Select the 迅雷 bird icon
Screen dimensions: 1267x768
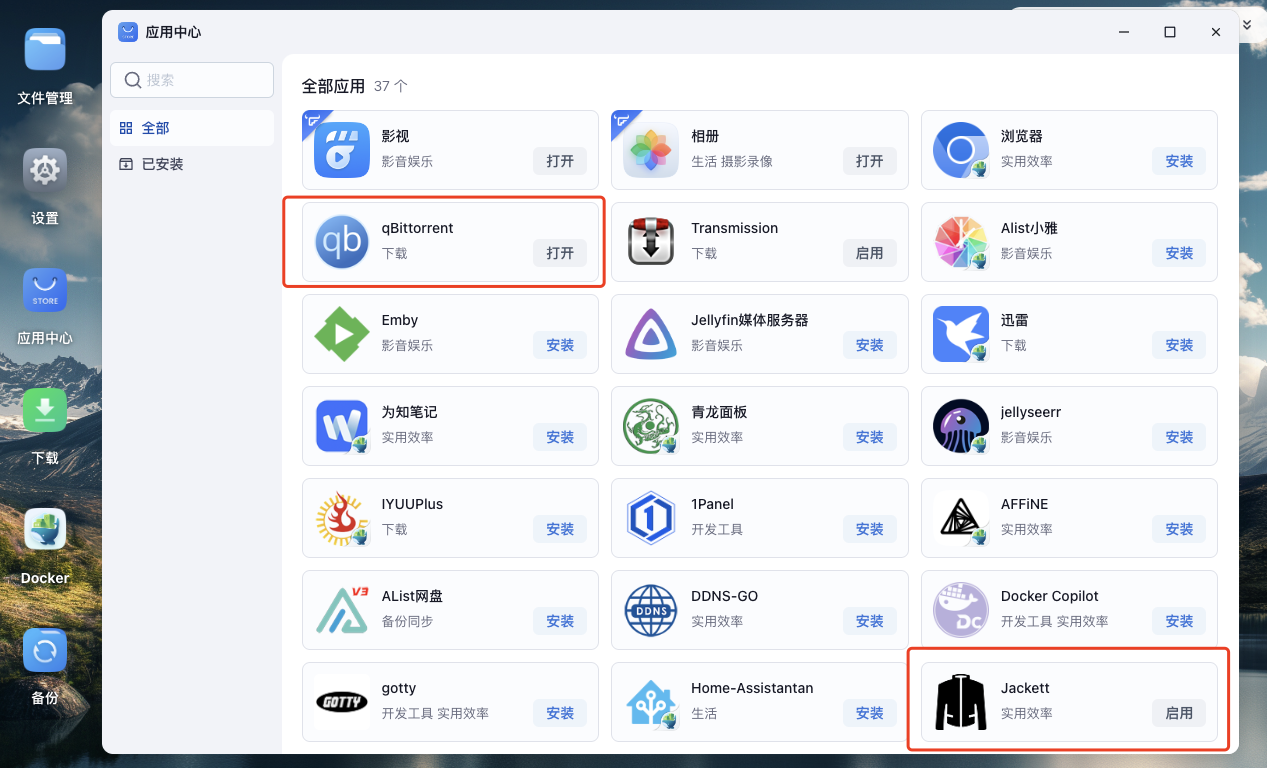[961, 334]
